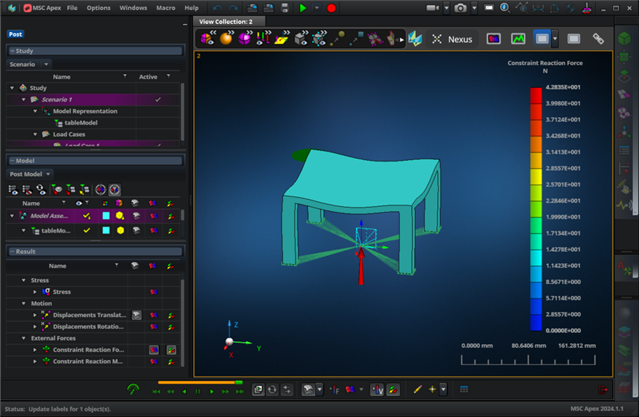Screen dimensions: 639x417
Task: Click the gray cube visibility icon in view toolbar
Action: click(x=301, y=38)
